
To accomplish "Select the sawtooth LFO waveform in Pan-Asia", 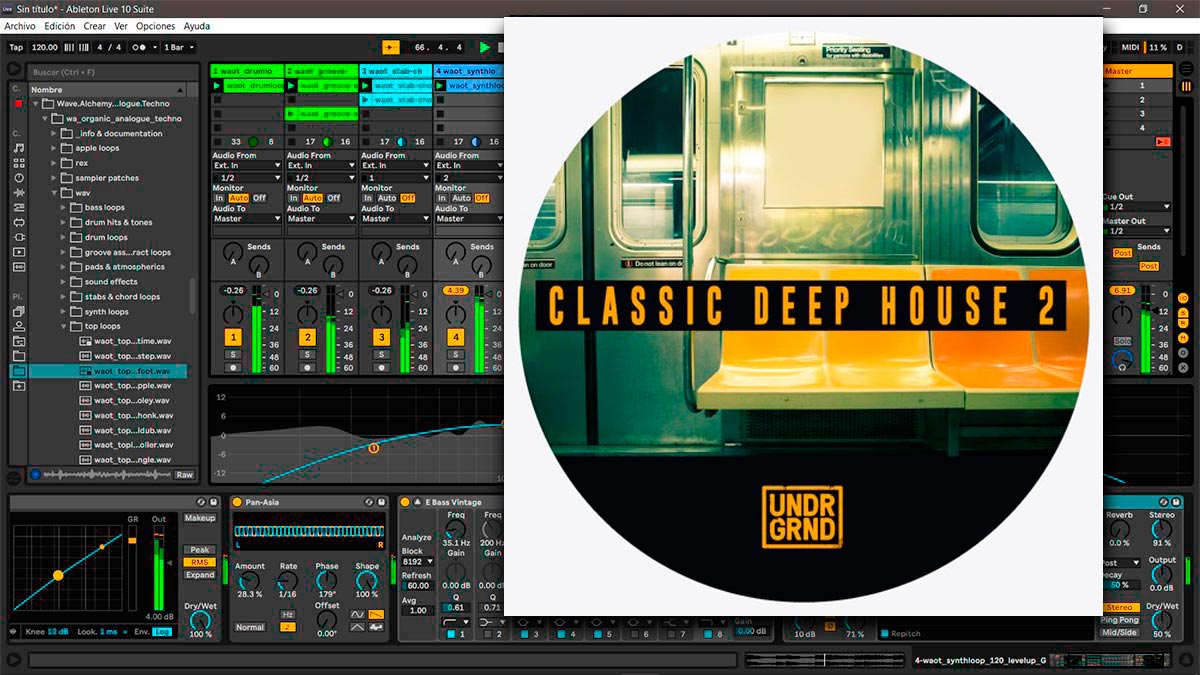I will coord(376,613).
